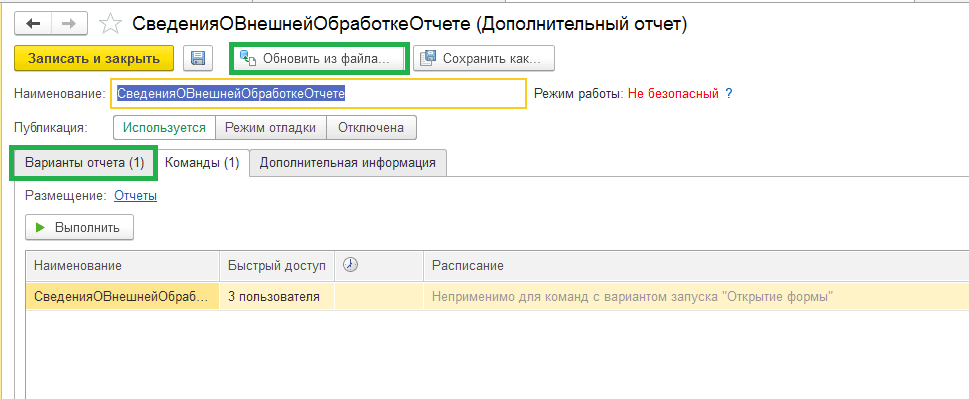969x399 pixels.
Task: Click the Неприменимо для команд schedule cell
Action: tap(696, 296)
